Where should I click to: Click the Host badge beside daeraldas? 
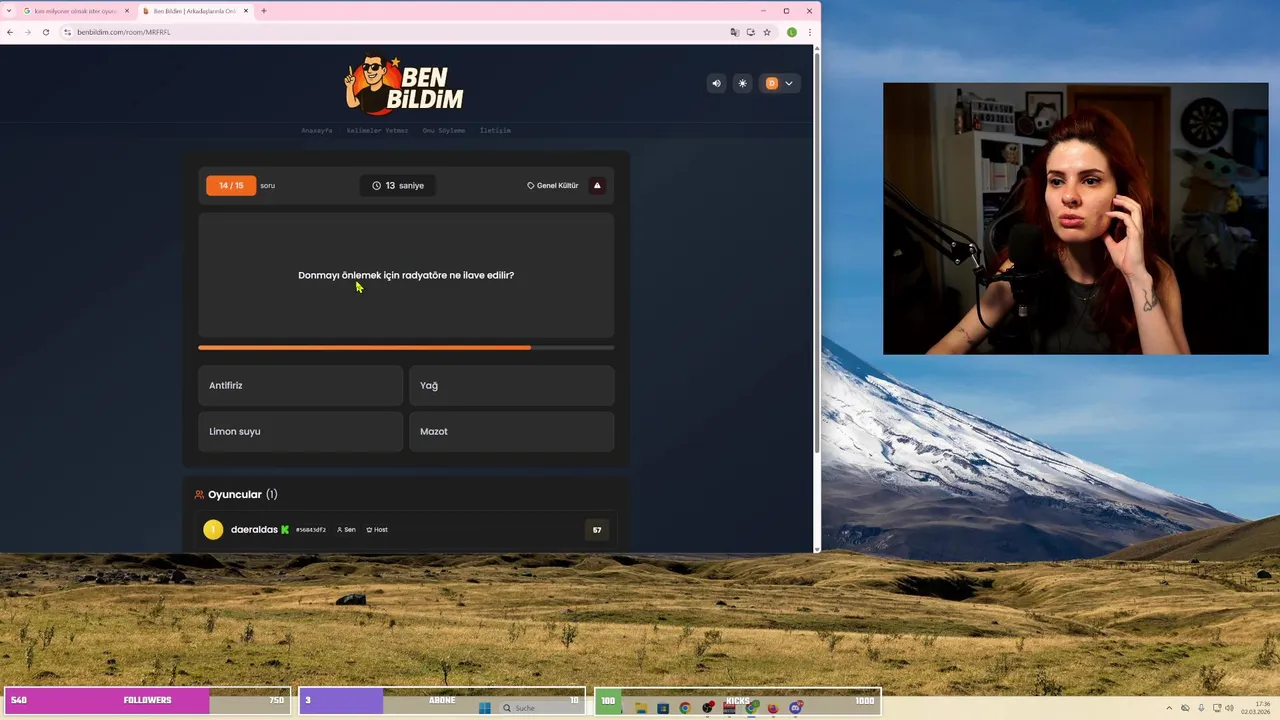(377, 530)
